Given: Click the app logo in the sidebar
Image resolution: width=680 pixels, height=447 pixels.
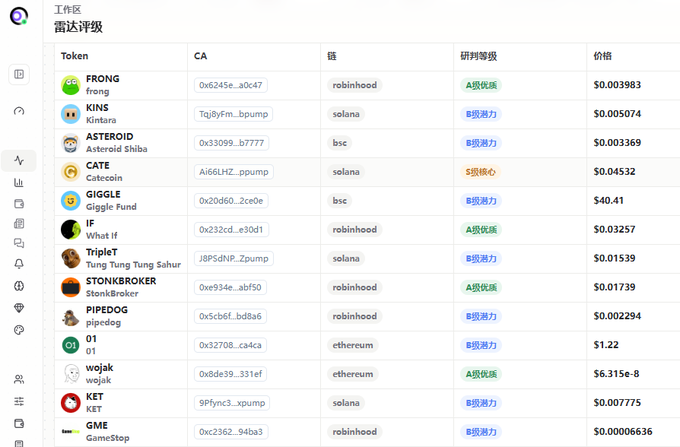Looking at the screenshot, I should (x=19, y=16).
